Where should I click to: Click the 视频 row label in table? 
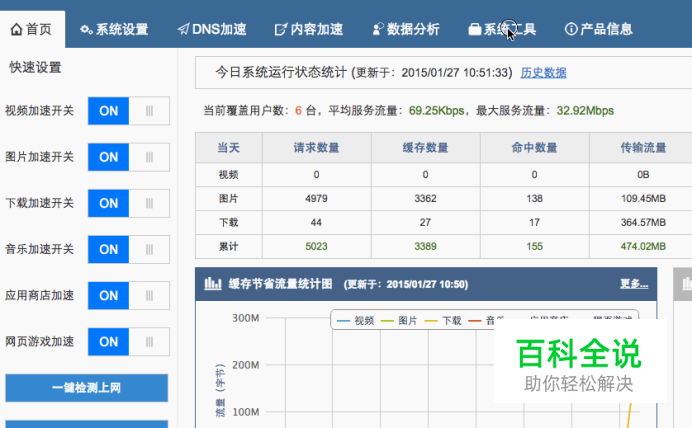(x=229, y=175)
